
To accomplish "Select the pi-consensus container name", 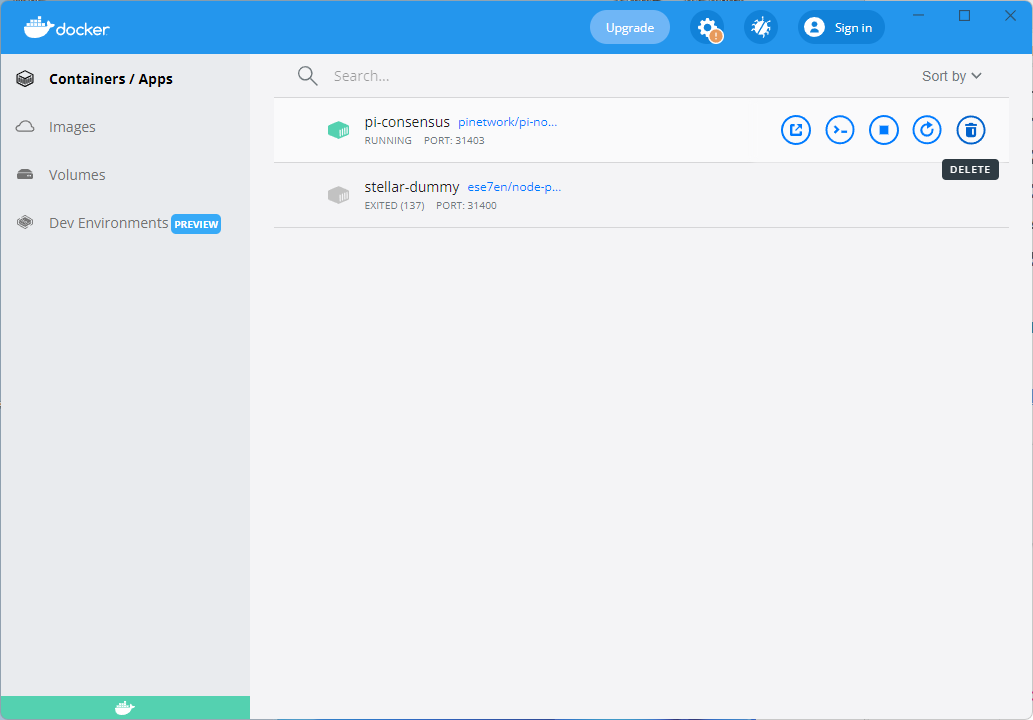I will tap(407, 122).
